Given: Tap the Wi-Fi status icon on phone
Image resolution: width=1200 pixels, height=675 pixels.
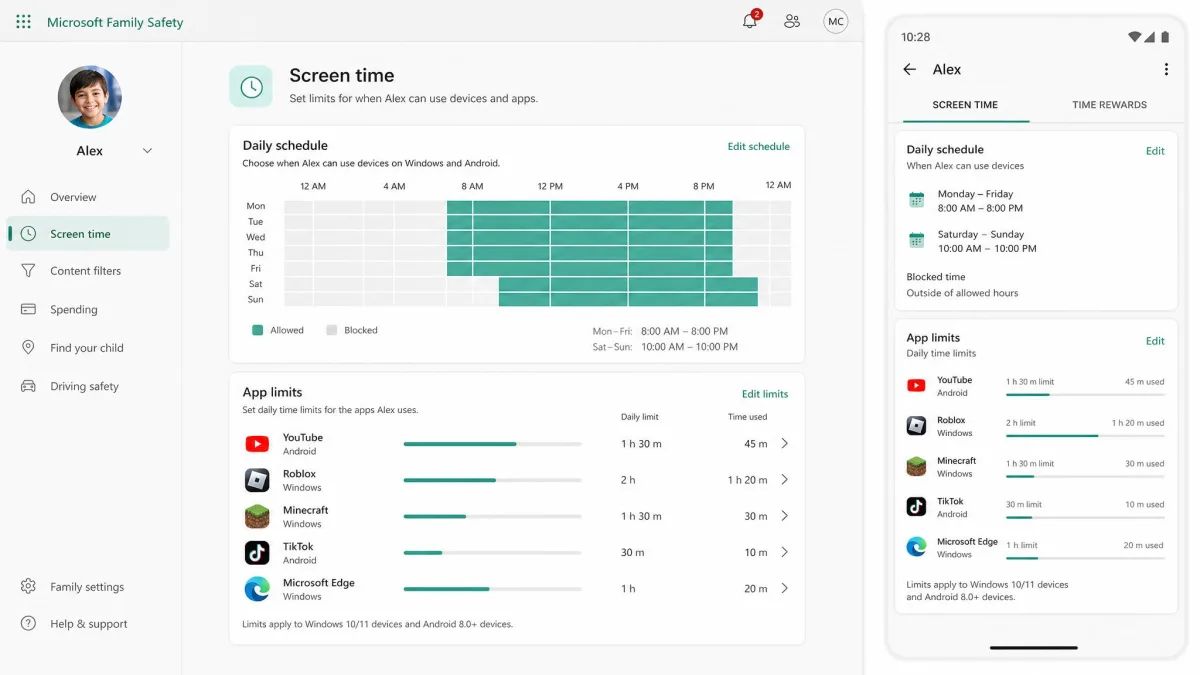Looking at the screenshot, I should [1134, 37].
